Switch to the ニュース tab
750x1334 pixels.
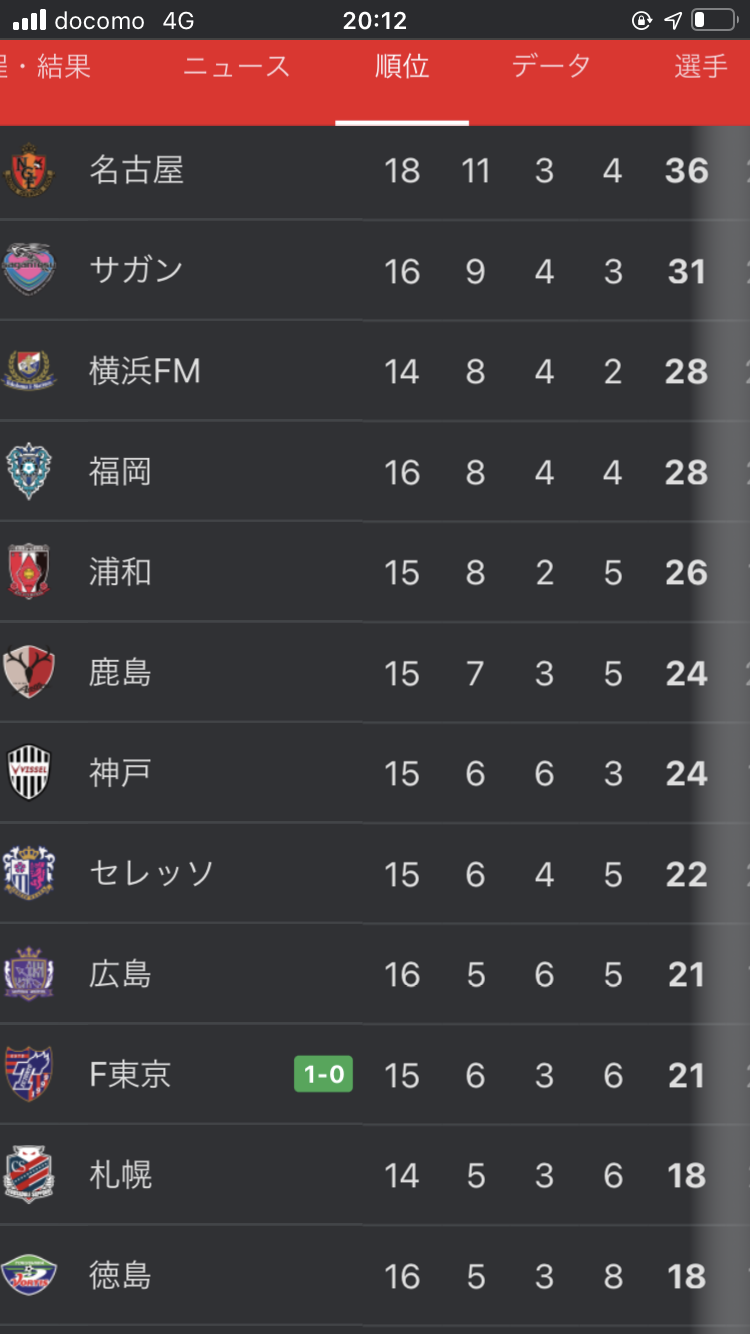click(x=237, y=67)
